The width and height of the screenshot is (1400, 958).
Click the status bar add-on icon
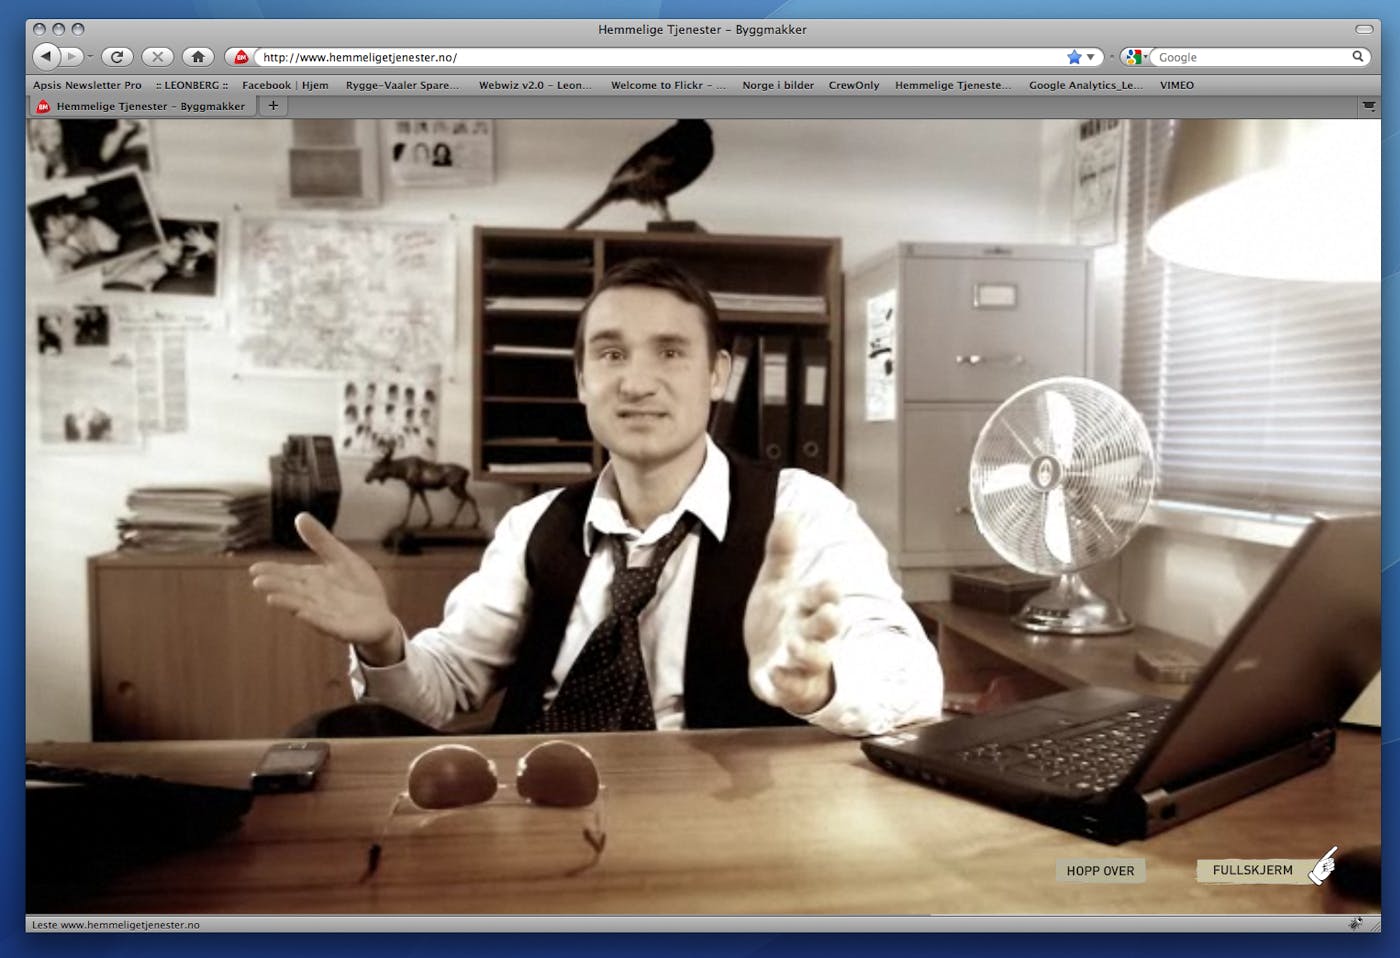1355,924
